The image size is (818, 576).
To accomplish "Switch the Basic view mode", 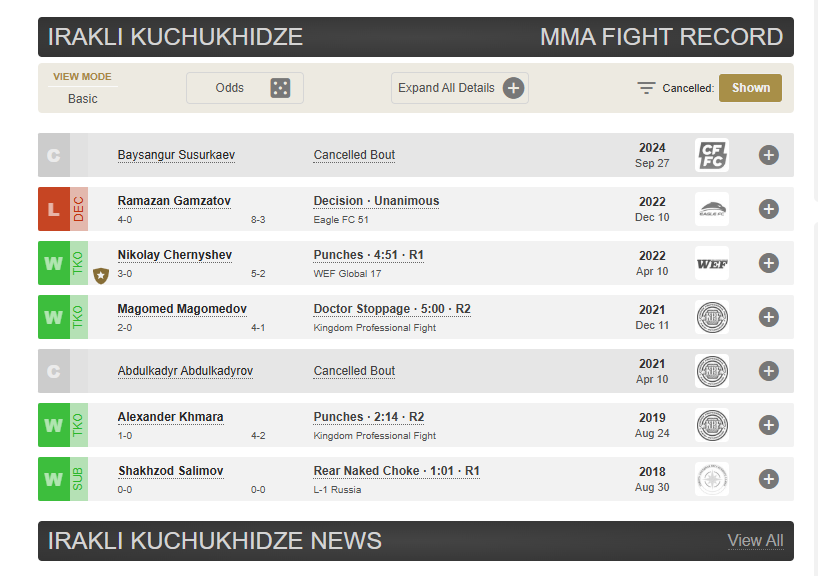I will (x=83, y=99).
